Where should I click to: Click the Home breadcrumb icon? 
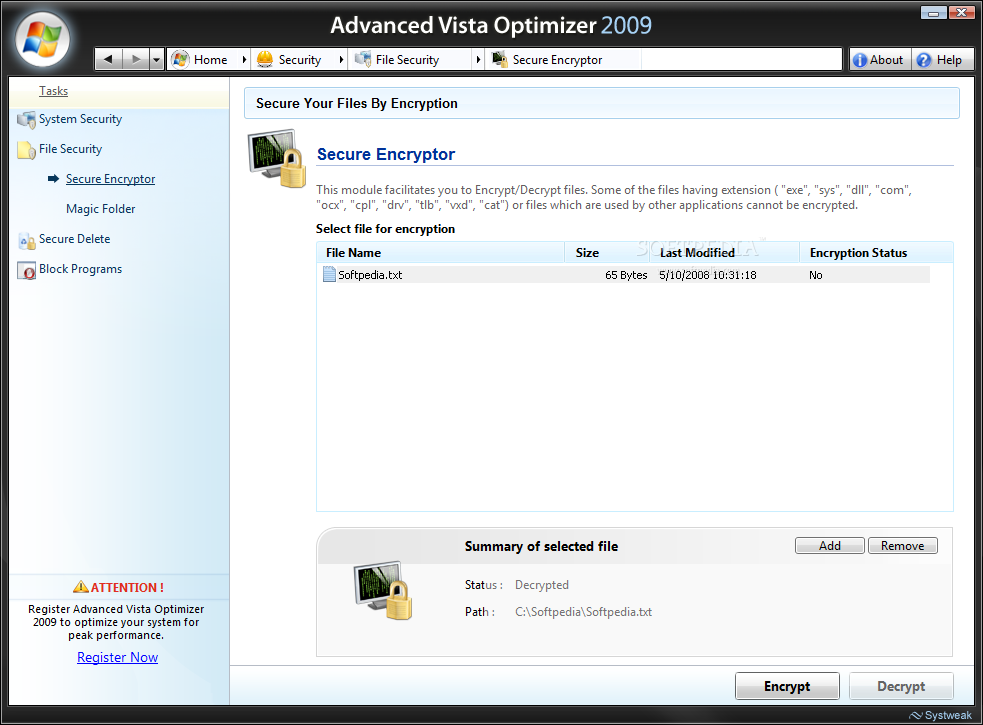coord(180,60)
